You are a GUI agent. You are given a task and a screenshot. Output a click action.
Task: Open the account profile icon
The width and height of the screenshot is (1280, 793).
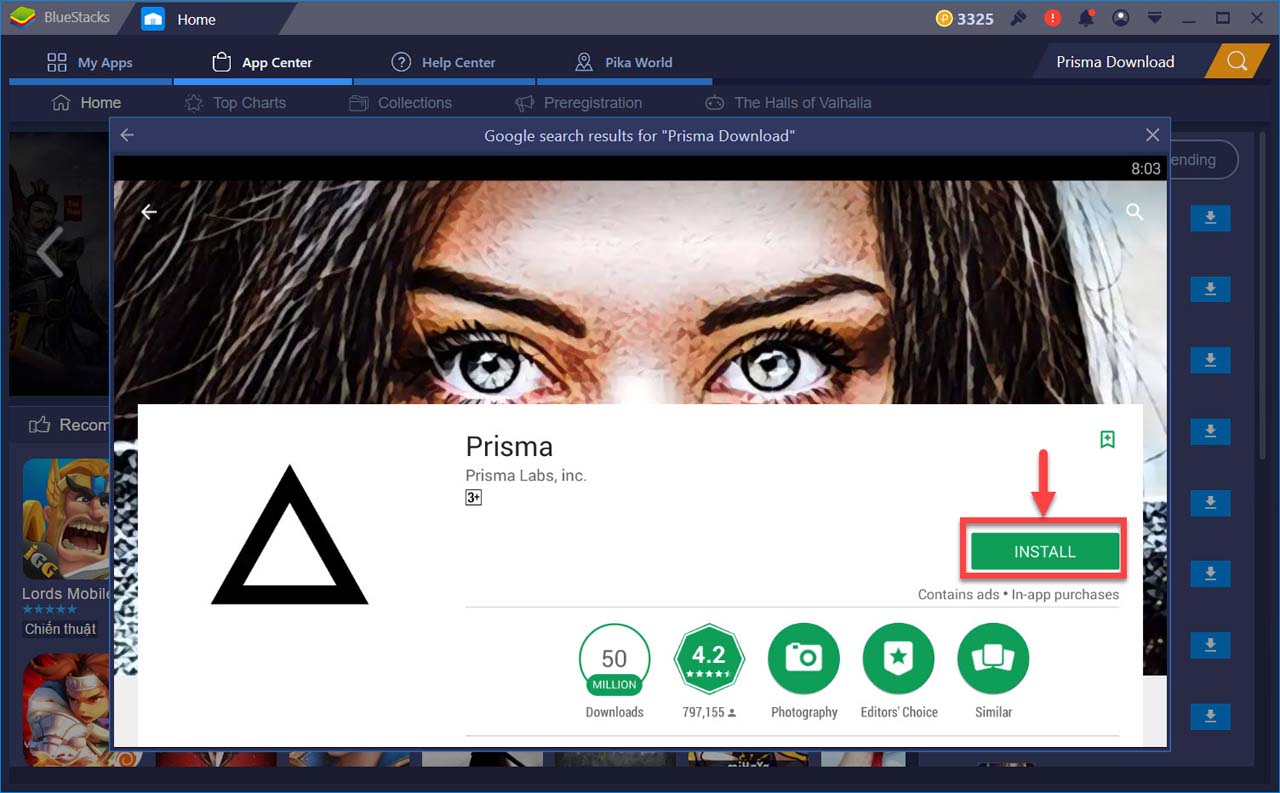(x=1121, y=18)
